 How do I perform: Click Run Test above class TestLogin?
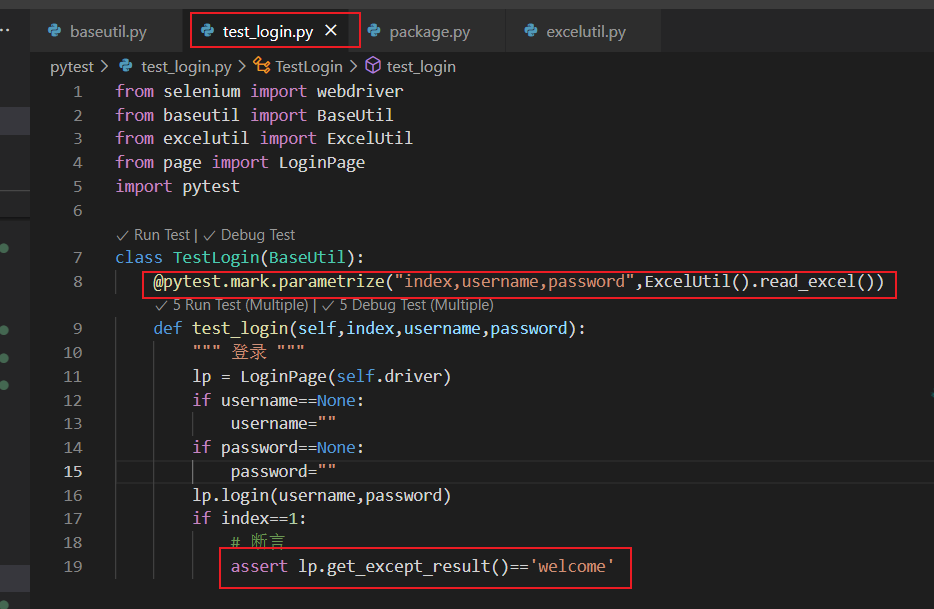tap(161, 235)
